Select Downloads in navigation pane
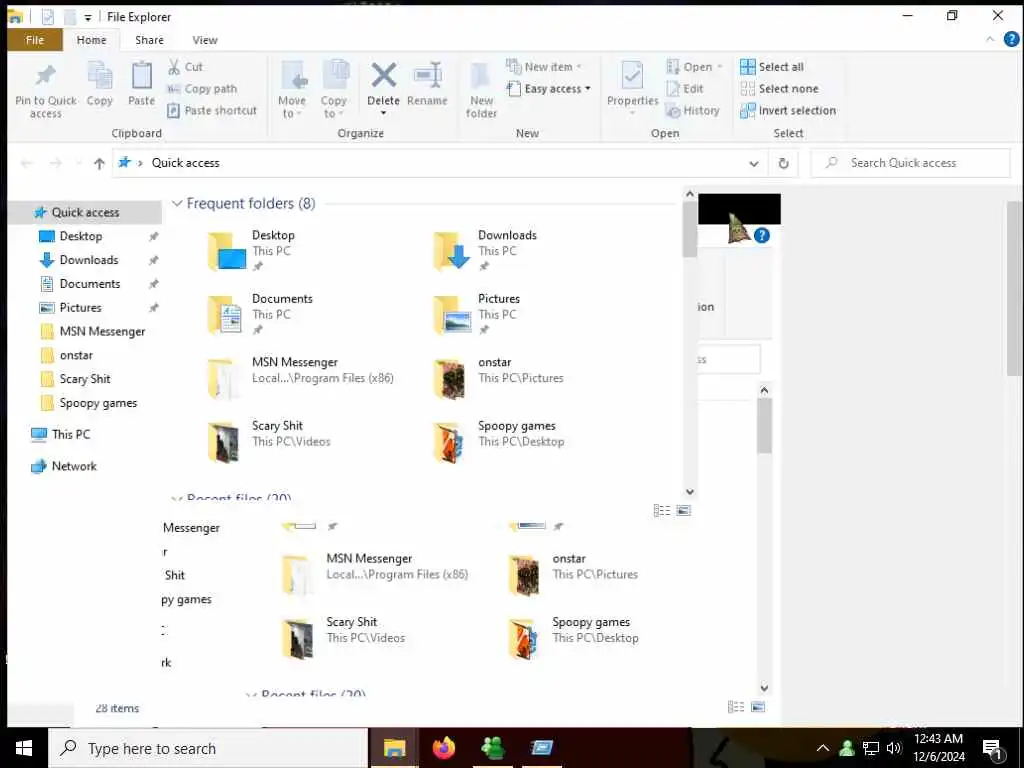This screenshot has width=1024, height=768. 89,260
